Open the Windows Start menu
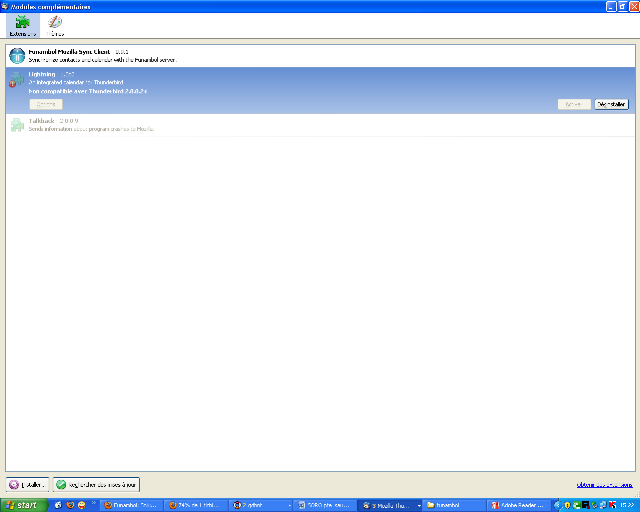 tap(24, 505)
